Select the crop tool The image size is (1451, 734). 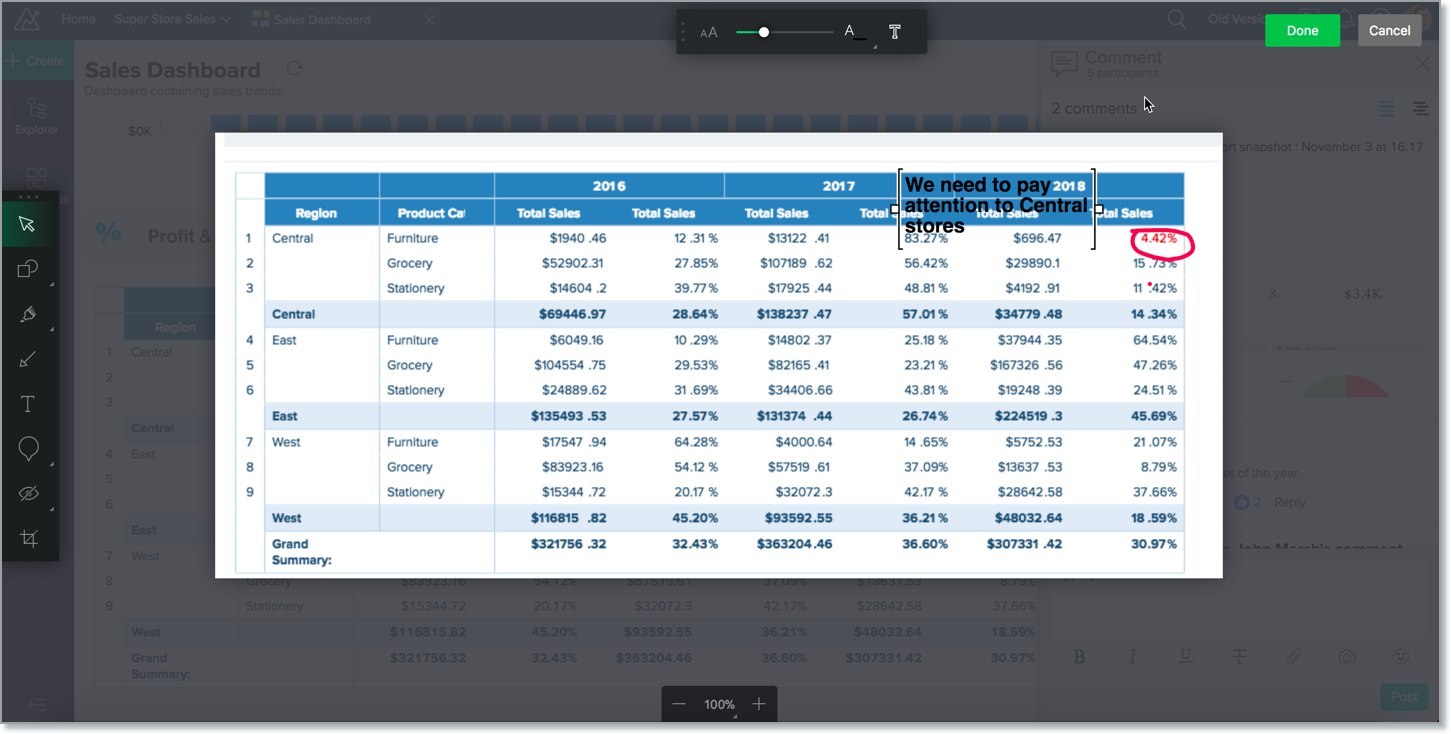(x=28, y=539)
